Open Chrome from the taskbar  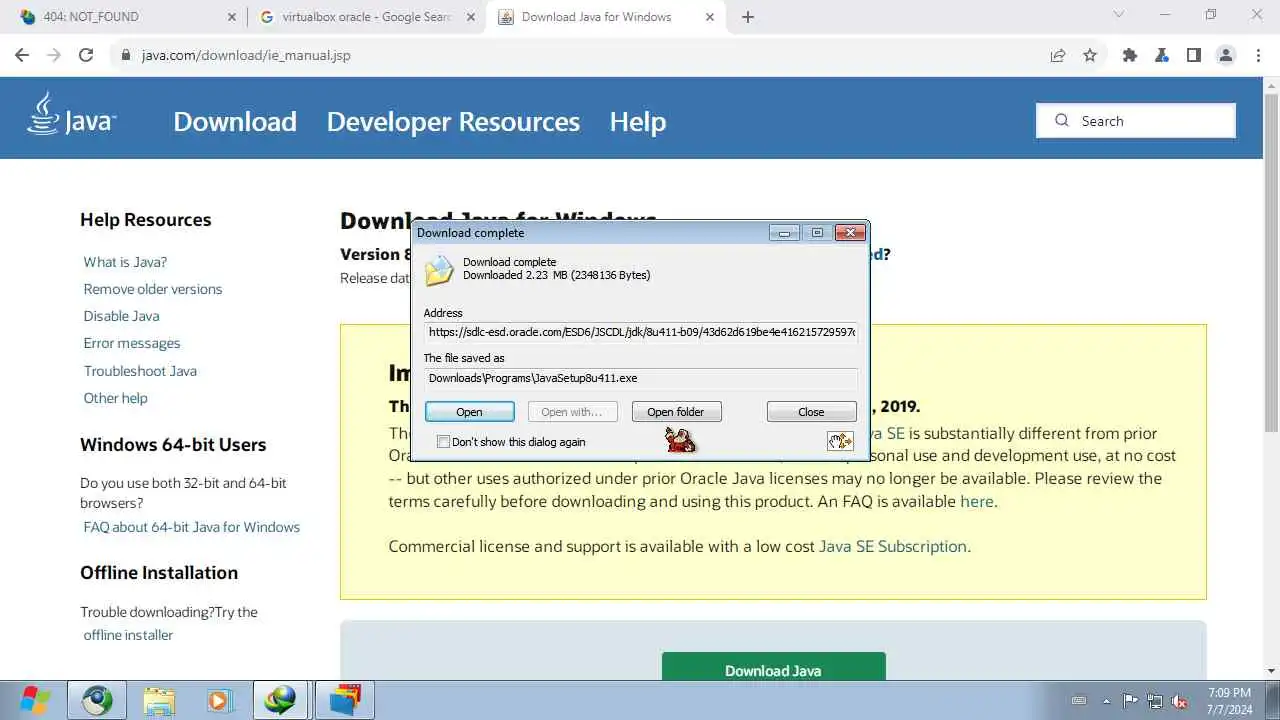pos(97,700)
